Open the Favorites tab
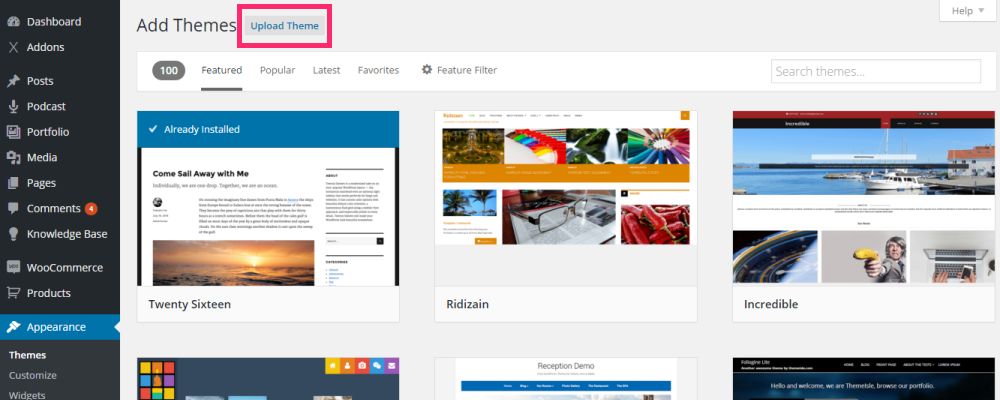The height and width of the screenshot is (400, 1000). pos(378,70)
